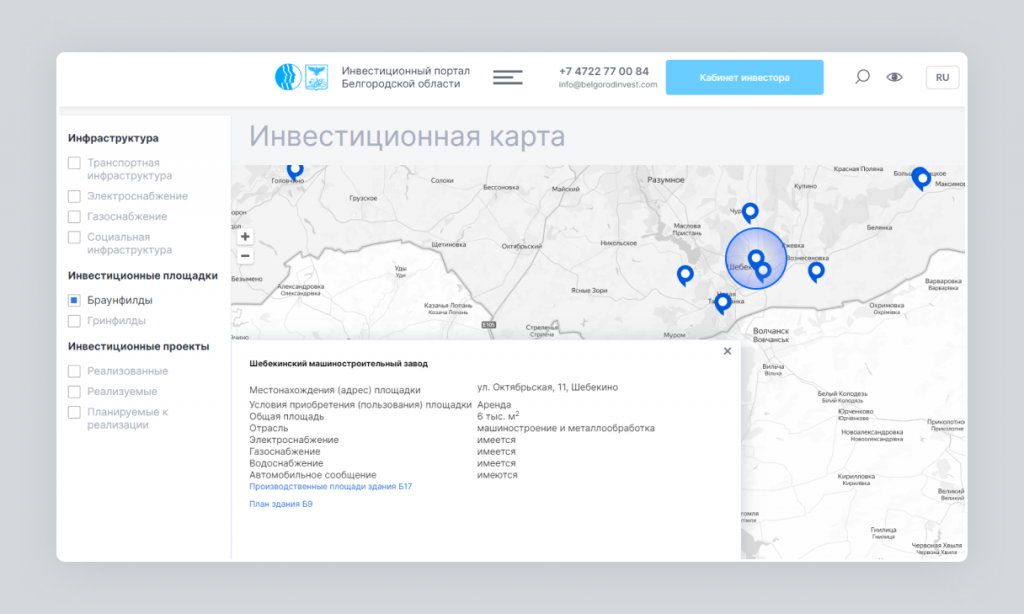Click Разумное label on map

665,180
